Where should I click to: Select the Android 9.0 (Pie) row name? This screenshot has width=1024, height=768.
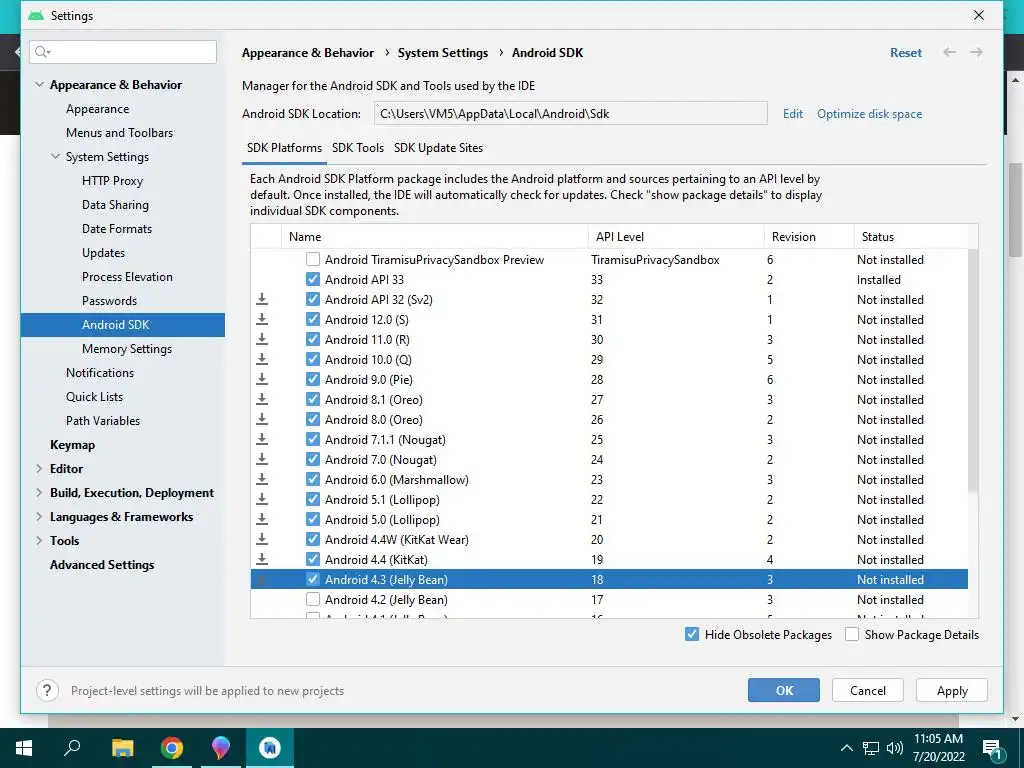368,379
